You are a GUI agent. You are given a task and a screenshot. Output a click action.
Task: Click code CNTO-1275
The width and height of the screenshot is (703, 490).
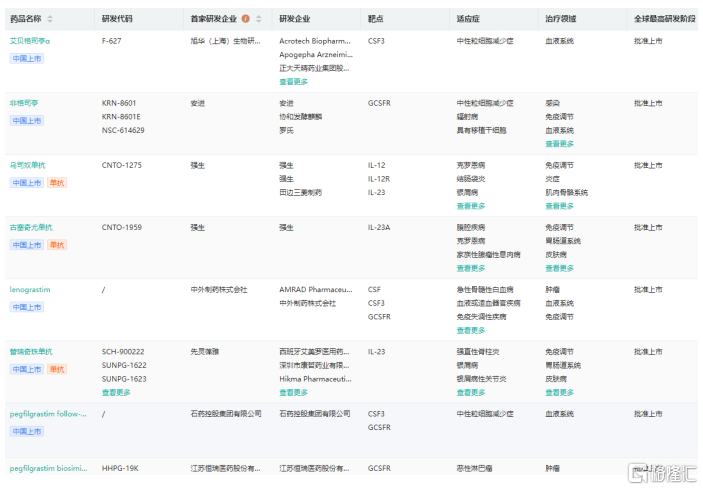pyautogui.click(x=122, y=165)
